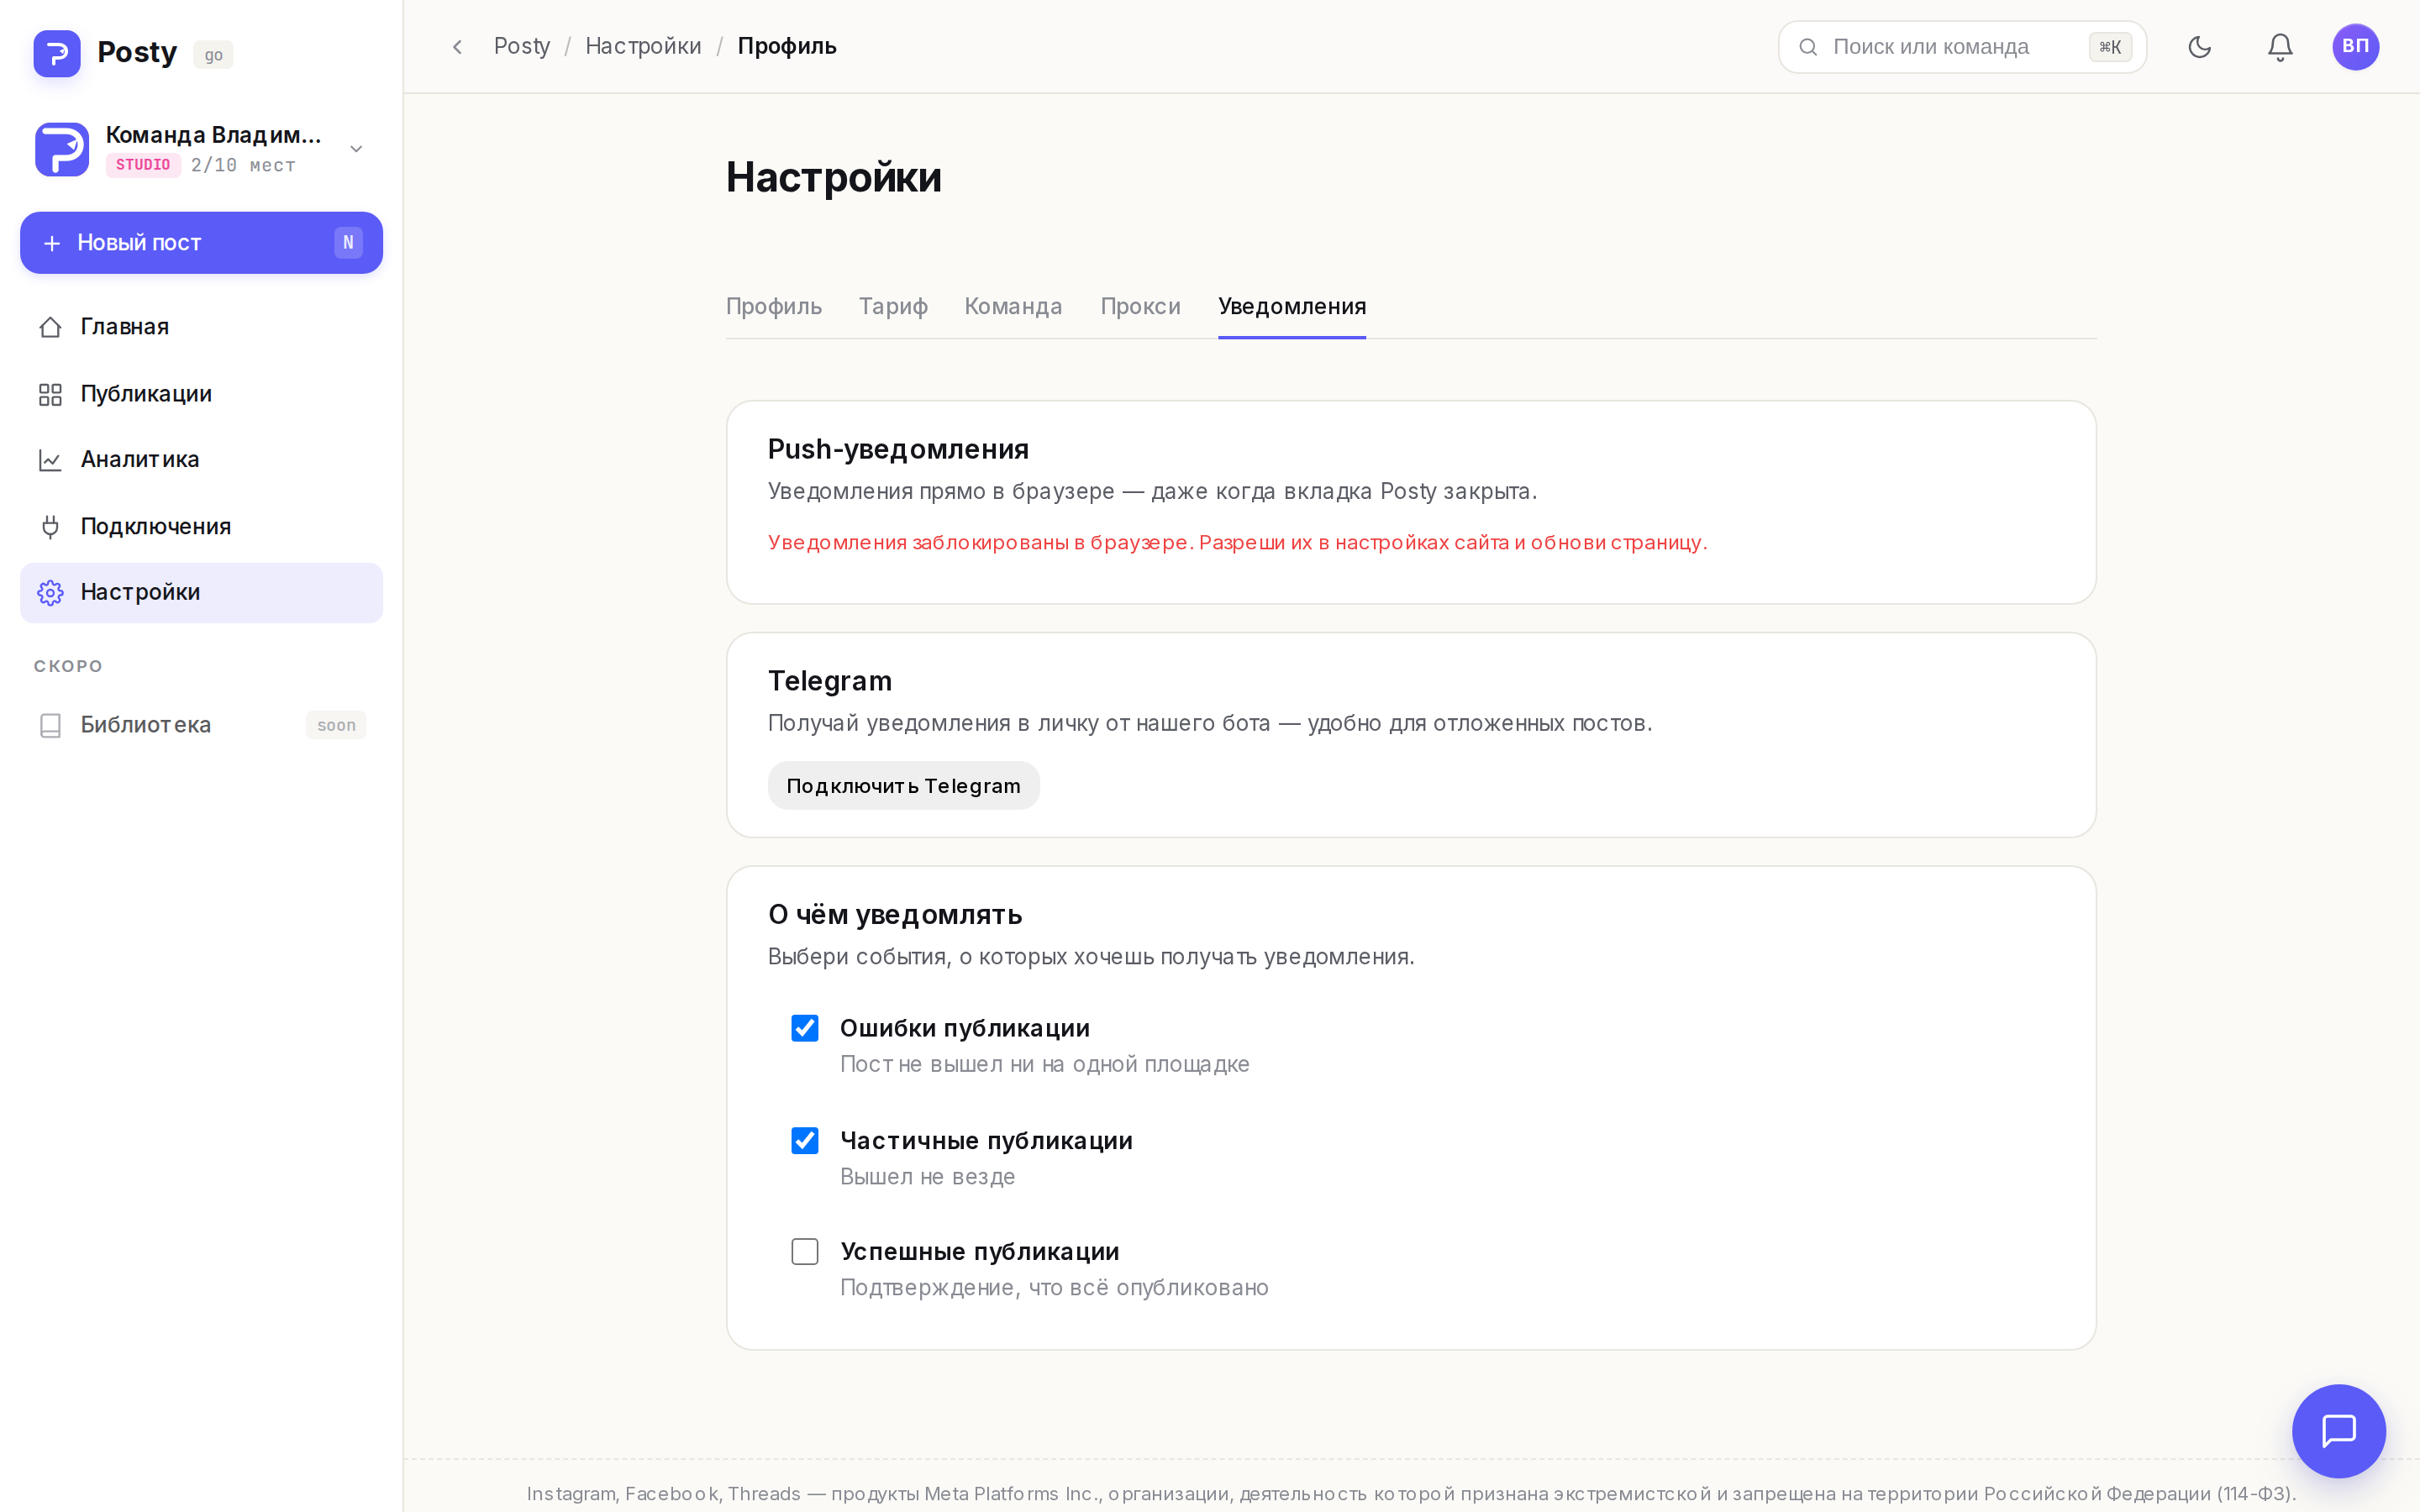Click the home icon next to Главная
The height and width of the screenshot is (1512, 2420).
coord(50,327)
